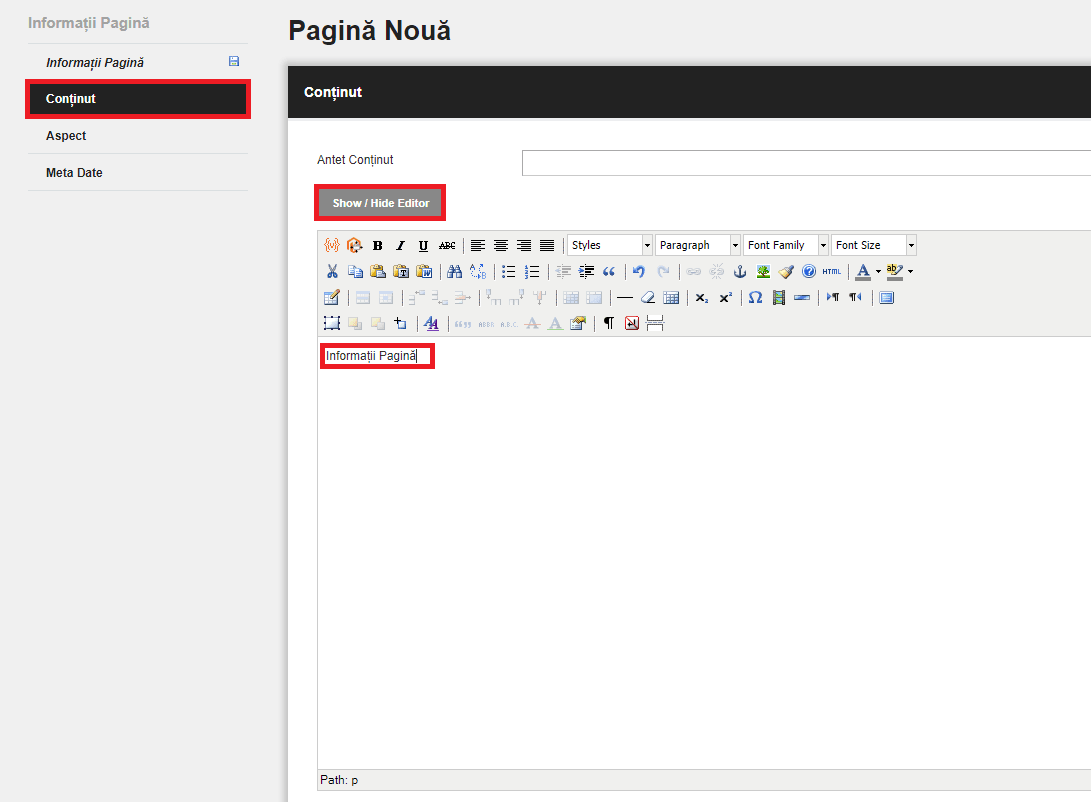Screen dimensions: 1091x802
Task: Justify text fully
Action: pyautogui.click(x=547, y=246)
